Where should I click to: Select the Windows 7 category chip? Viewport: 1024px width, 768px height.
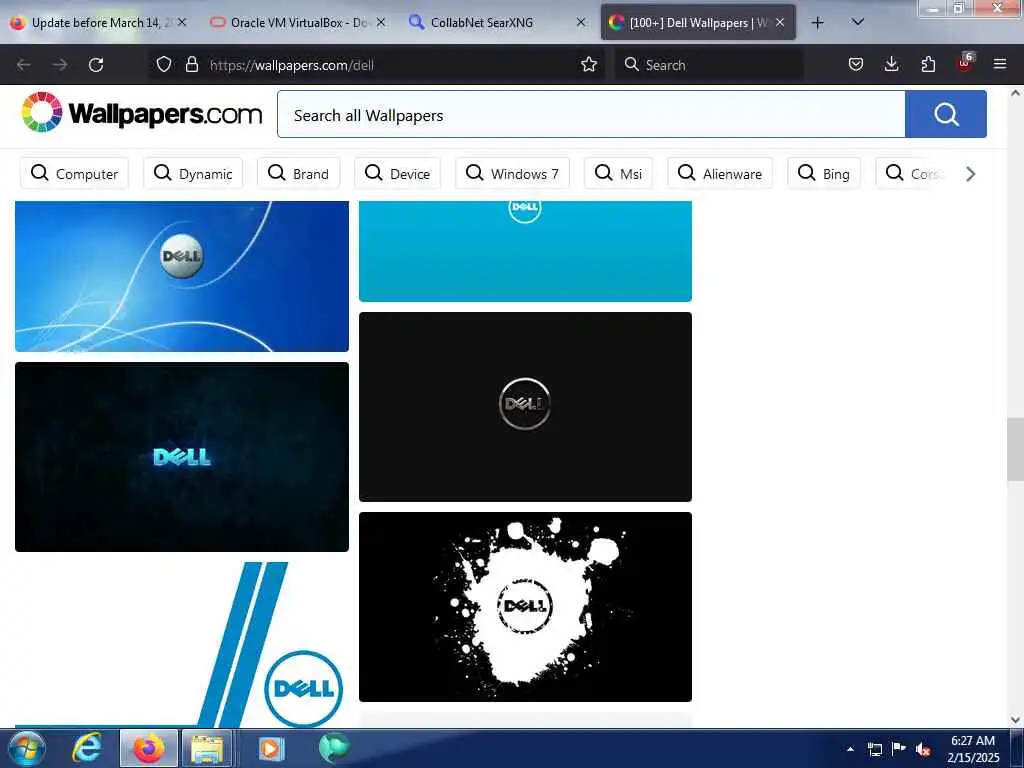point(512,173)
